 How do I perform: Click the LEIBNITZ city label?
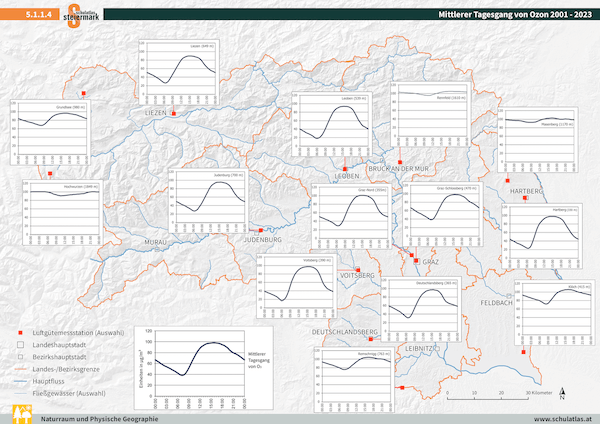[x=419, y=349]
